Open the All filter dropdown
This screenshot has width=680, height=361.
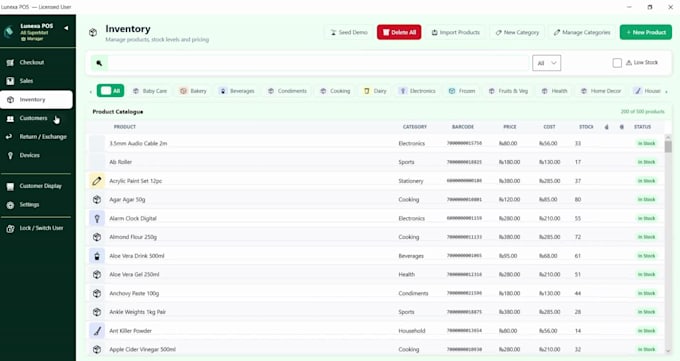pos(546,63)
